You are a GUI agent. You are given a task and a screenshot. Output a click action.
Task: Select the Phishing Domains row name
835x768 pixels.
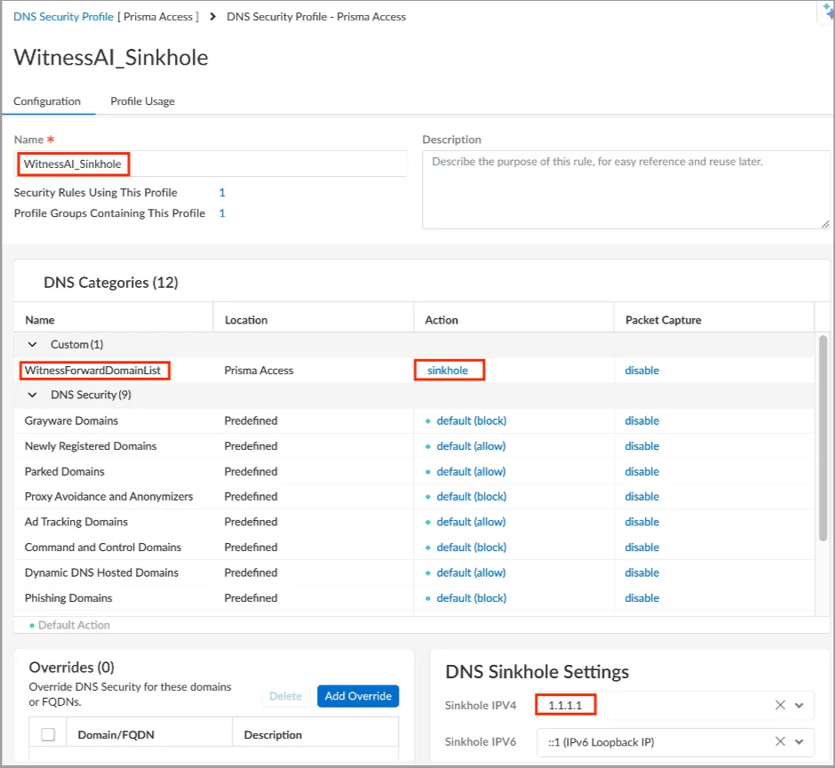68,598
